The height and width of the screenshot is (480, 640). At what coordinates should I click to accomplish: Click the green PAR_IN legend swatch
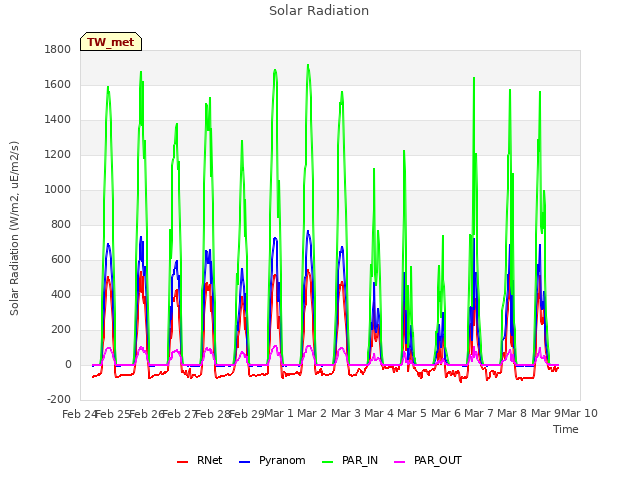pyautogui.click(x=327, y=462)
